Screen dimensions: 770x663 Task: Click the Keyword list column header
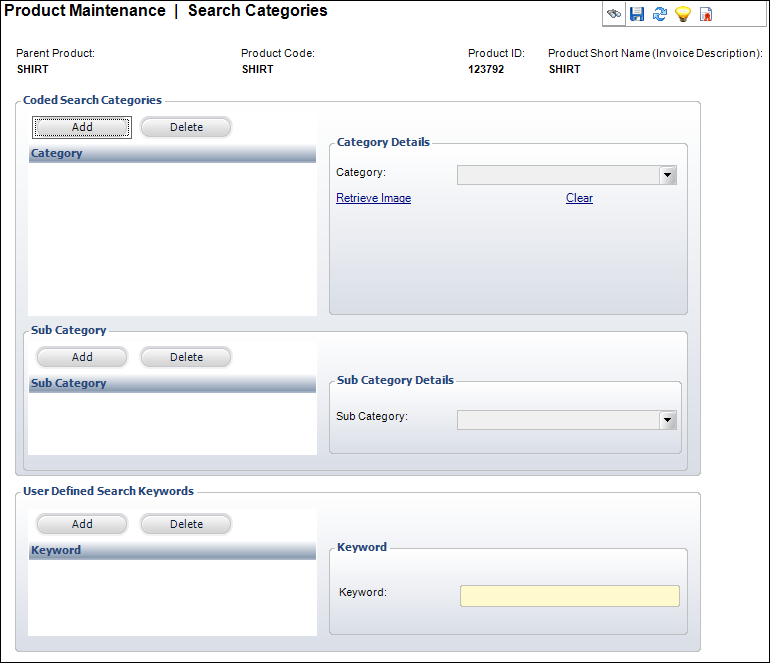pyautogui.click(x=172, y=551)
